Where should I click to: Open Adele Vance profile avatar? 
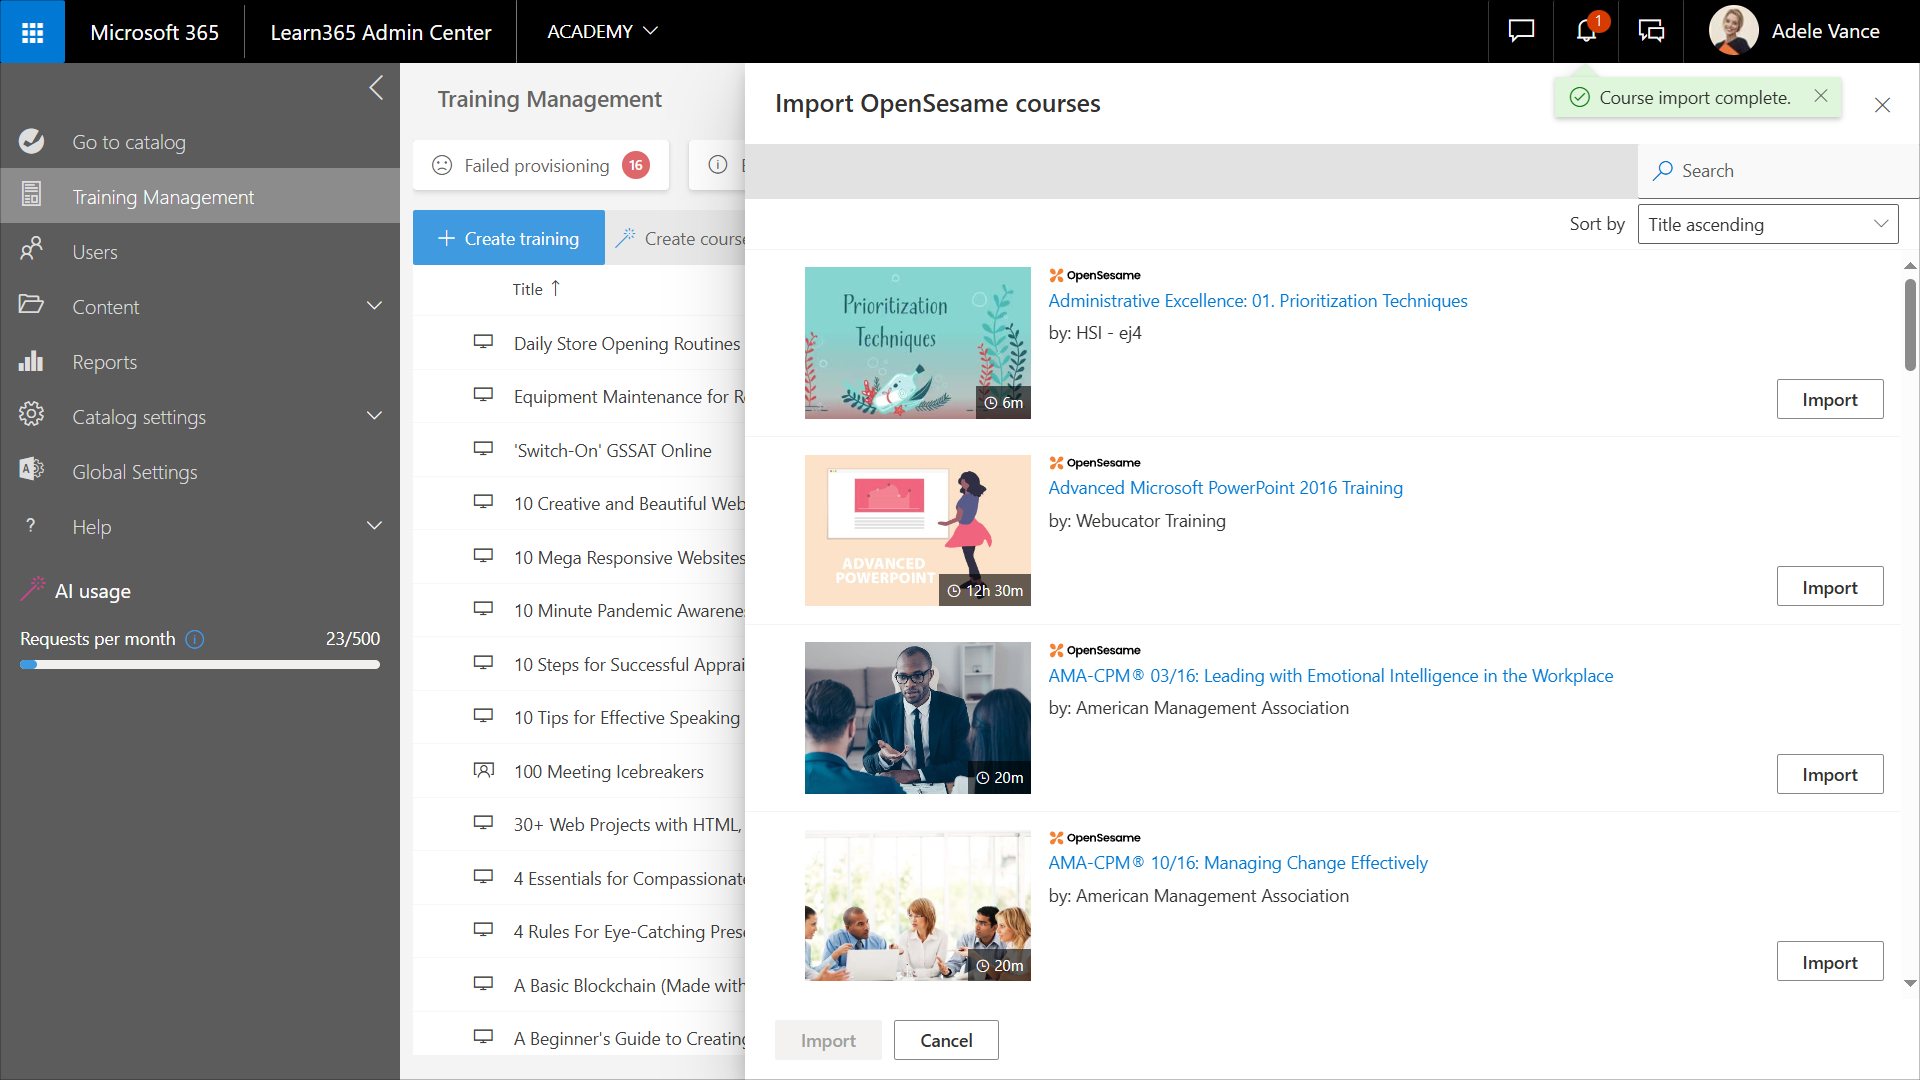coord(1733,31)
